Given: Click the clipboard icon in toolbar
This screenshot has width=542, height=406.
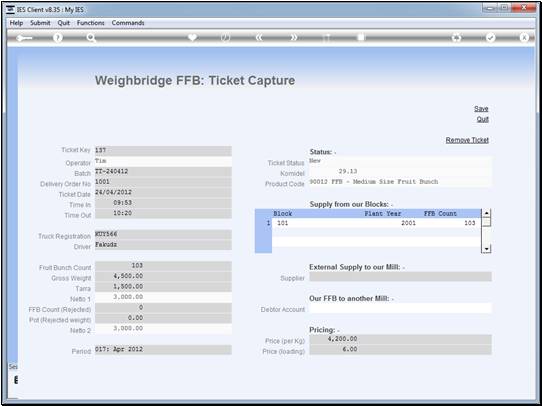Looking at the screenshot, I should (x=361, y=37).
